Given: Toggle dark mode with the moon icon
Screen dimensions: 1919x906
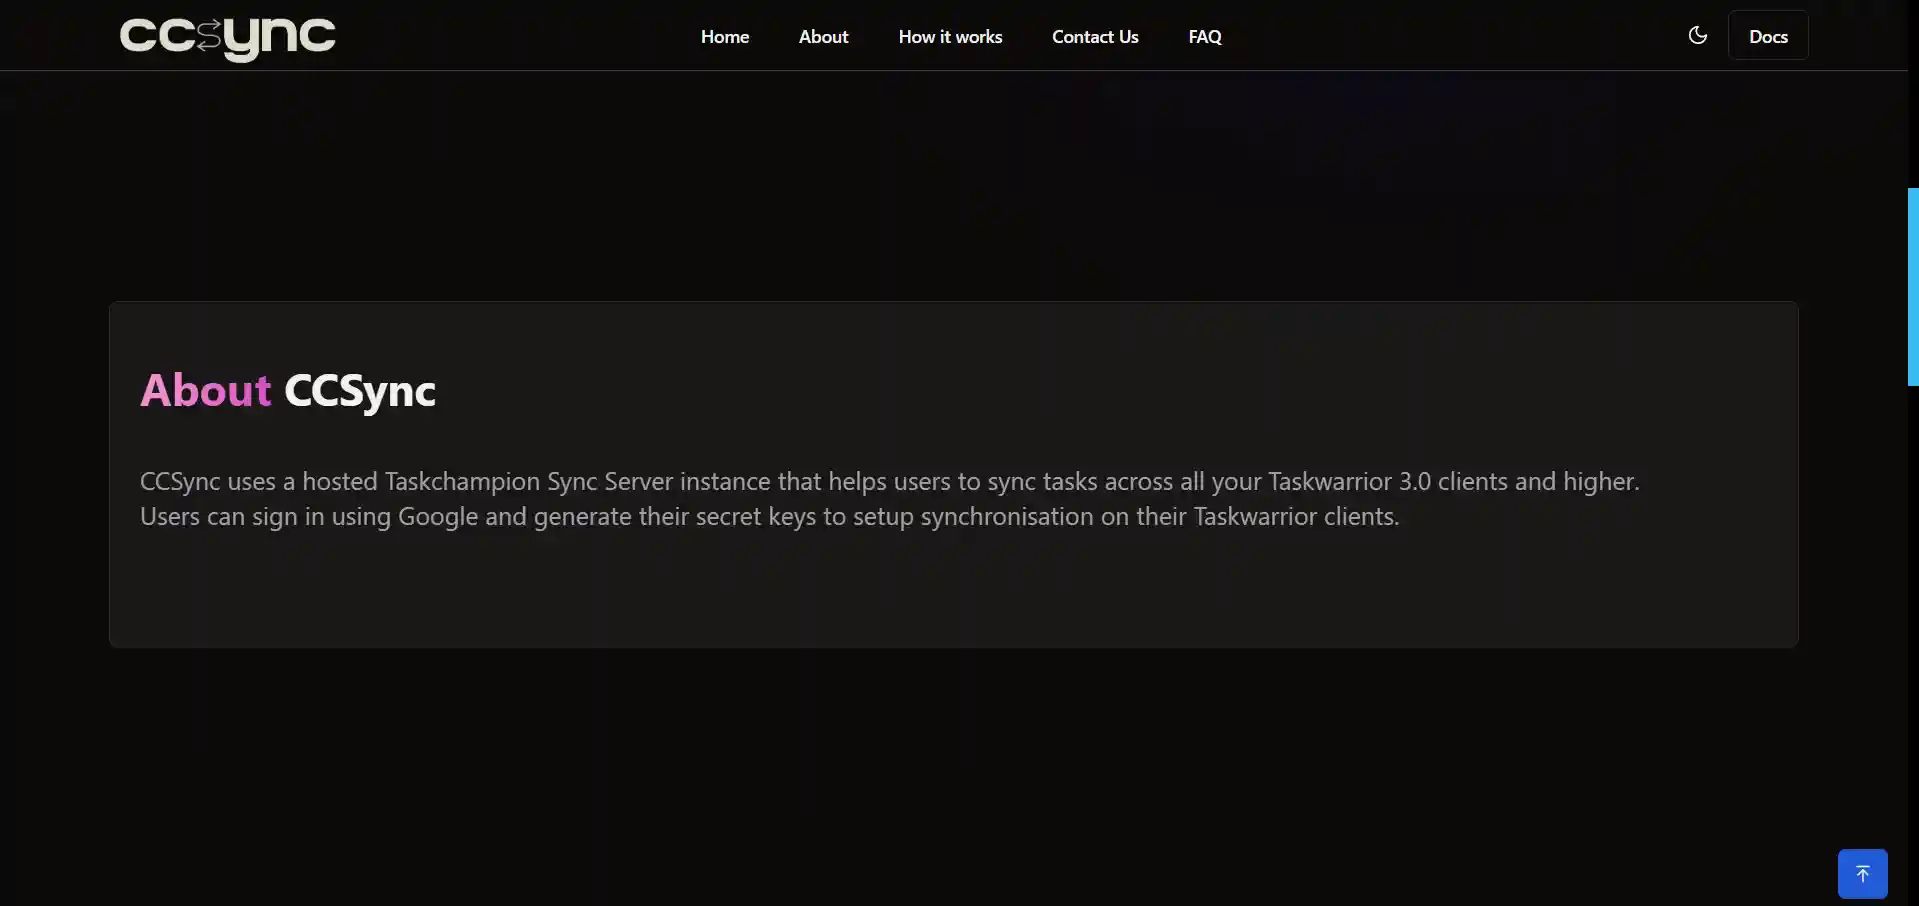Looking at the screenshot, I should (x=1698, y=36).
